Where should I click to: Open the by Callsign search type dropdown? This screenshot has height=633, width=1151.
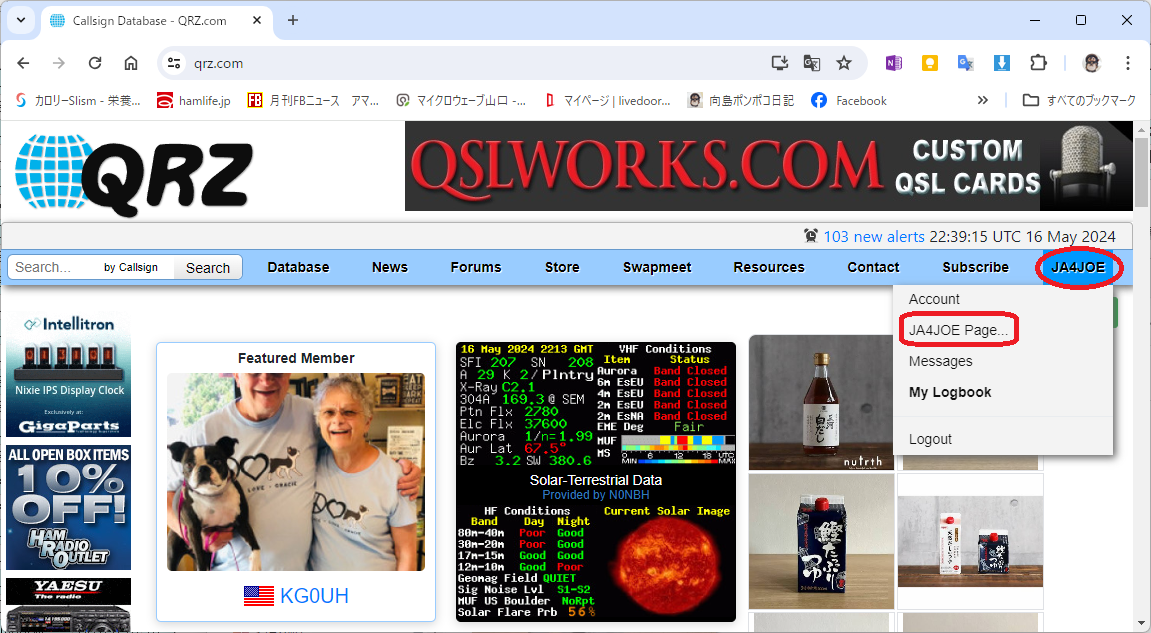click(x=131, y=267)
